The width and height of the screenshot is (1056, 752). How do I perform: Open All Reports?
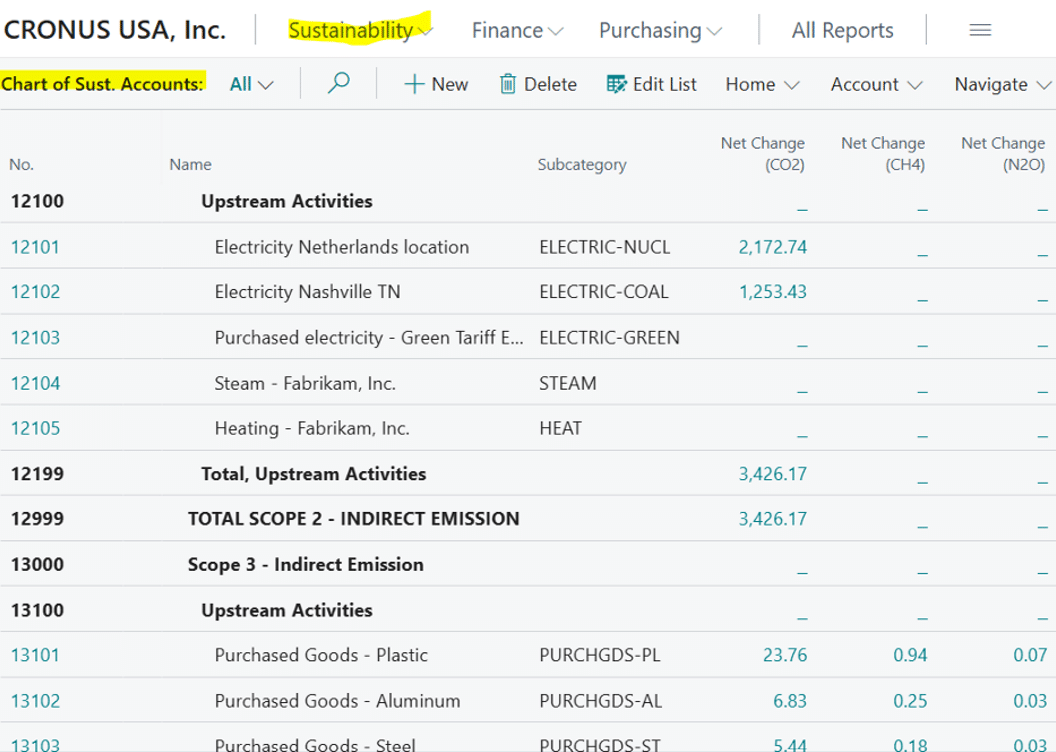(842, 31)
